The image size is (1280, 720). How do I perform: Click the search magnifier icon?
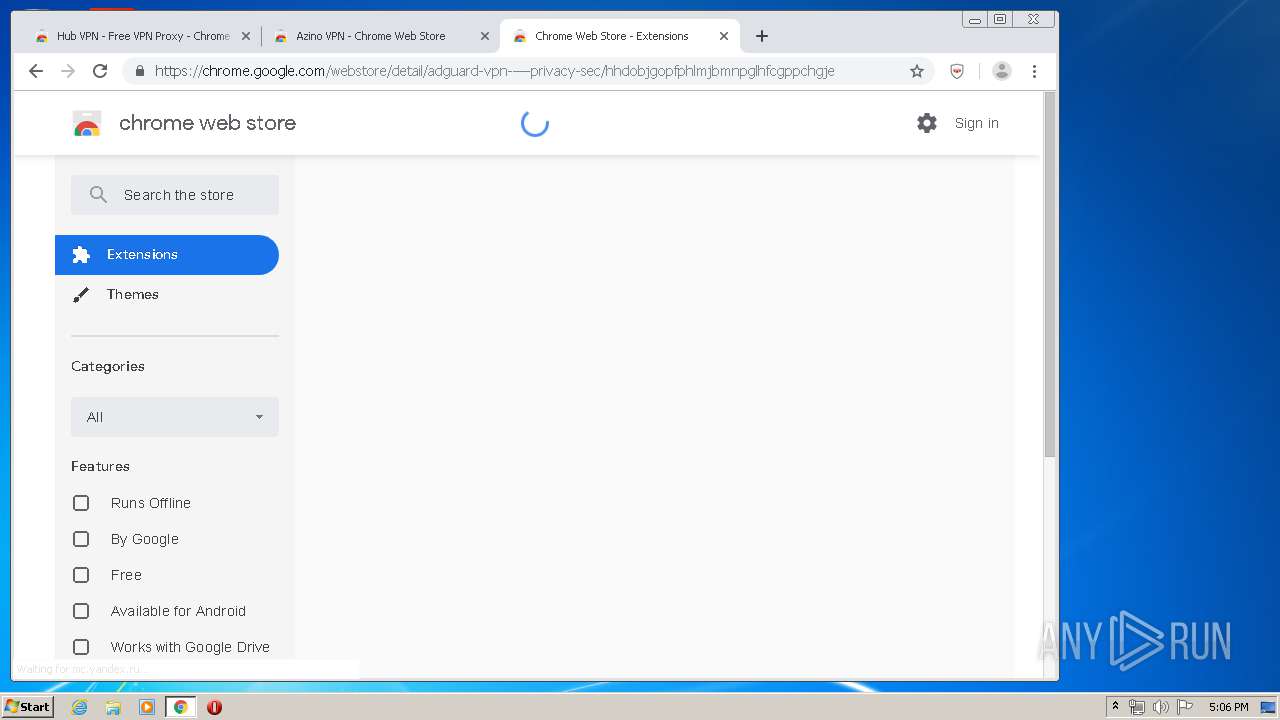coord(98,195)
